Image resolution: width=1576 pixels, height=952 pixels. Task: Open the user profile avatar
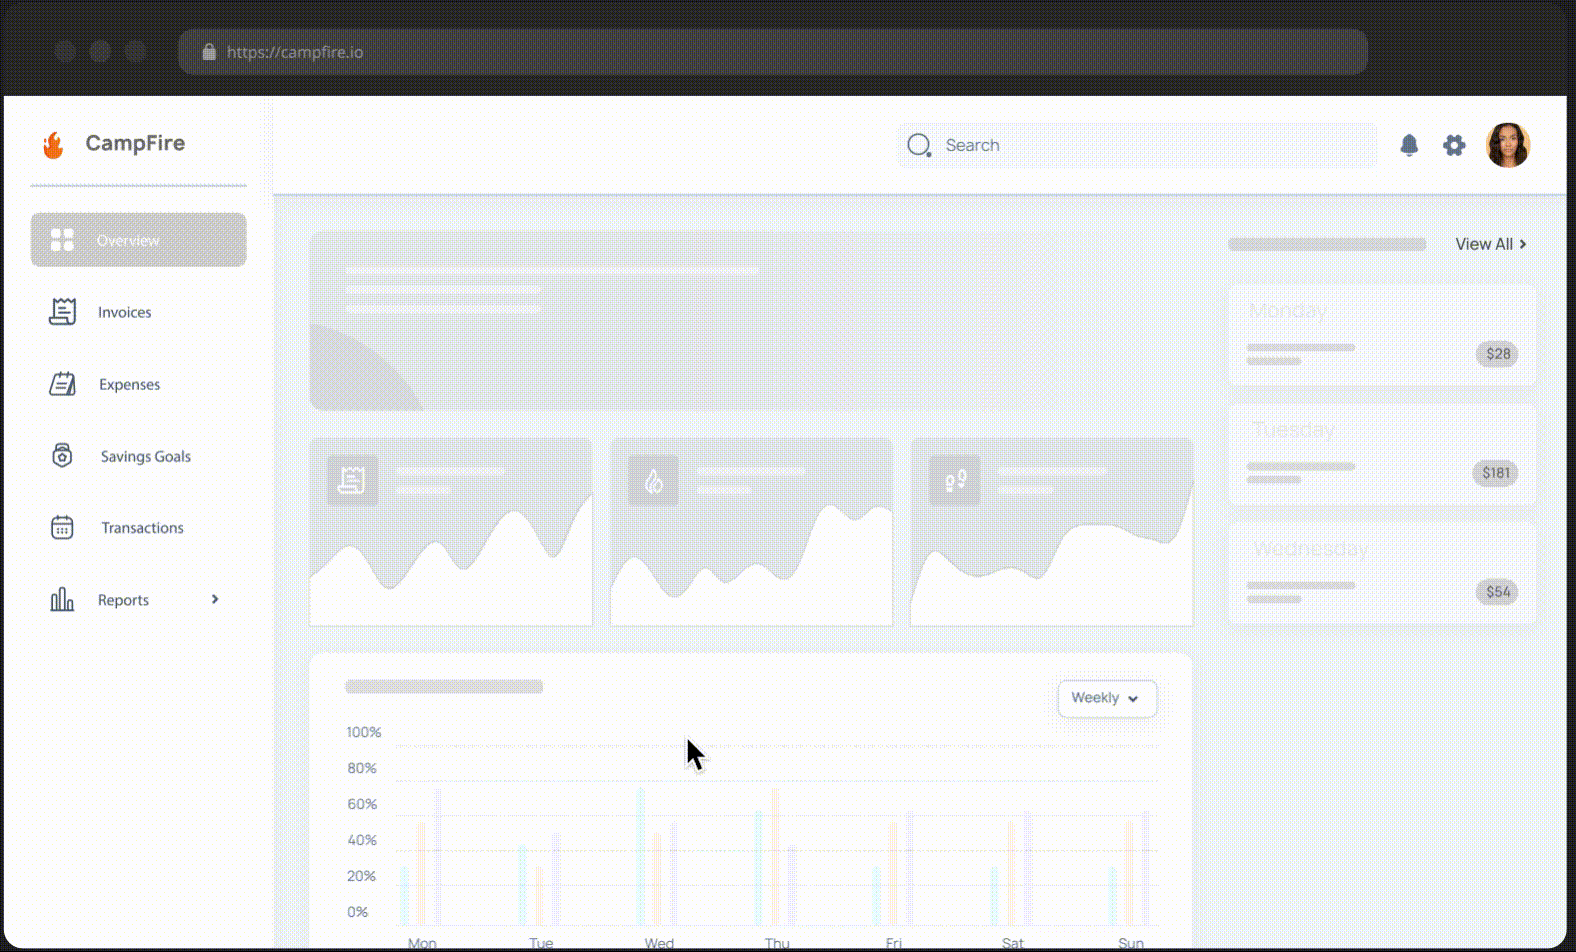[x=1507, y=146]
